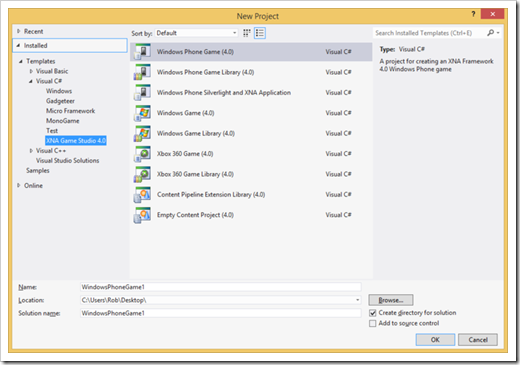Select the Gadgeteer template category
Viewport: 520px width, 365px height.
(60, 101)
